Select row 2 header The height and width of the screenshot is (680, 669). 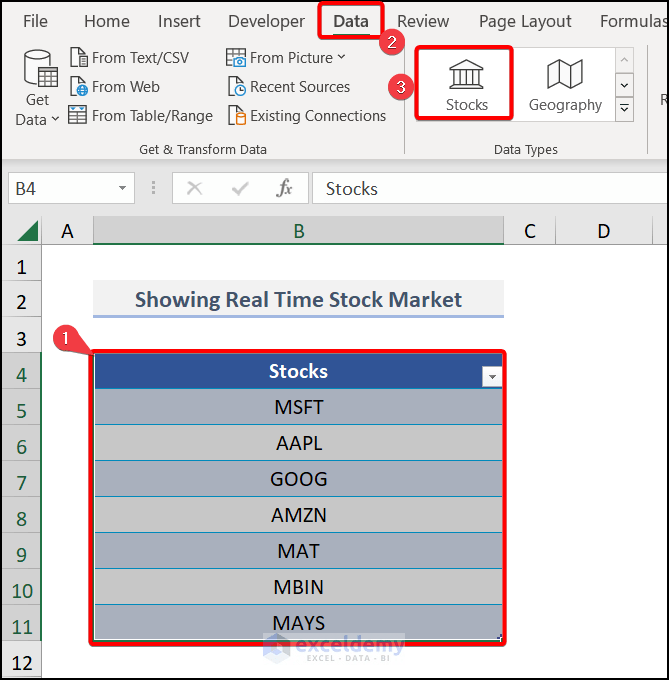pos(22,301)
